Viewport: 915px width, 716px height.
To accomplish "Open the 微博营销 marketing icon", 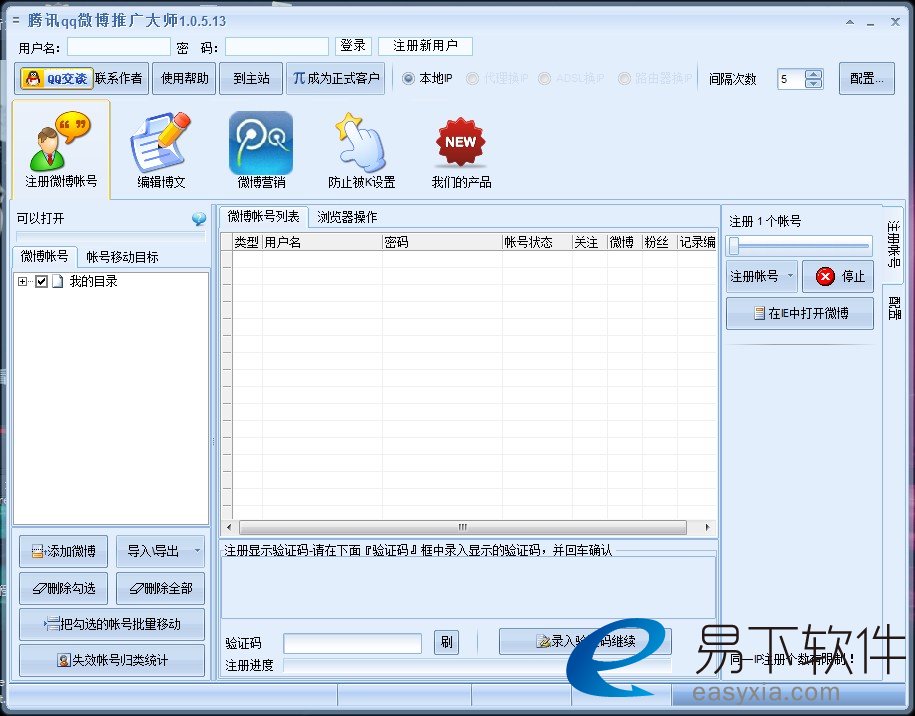I will pos(261,149).
